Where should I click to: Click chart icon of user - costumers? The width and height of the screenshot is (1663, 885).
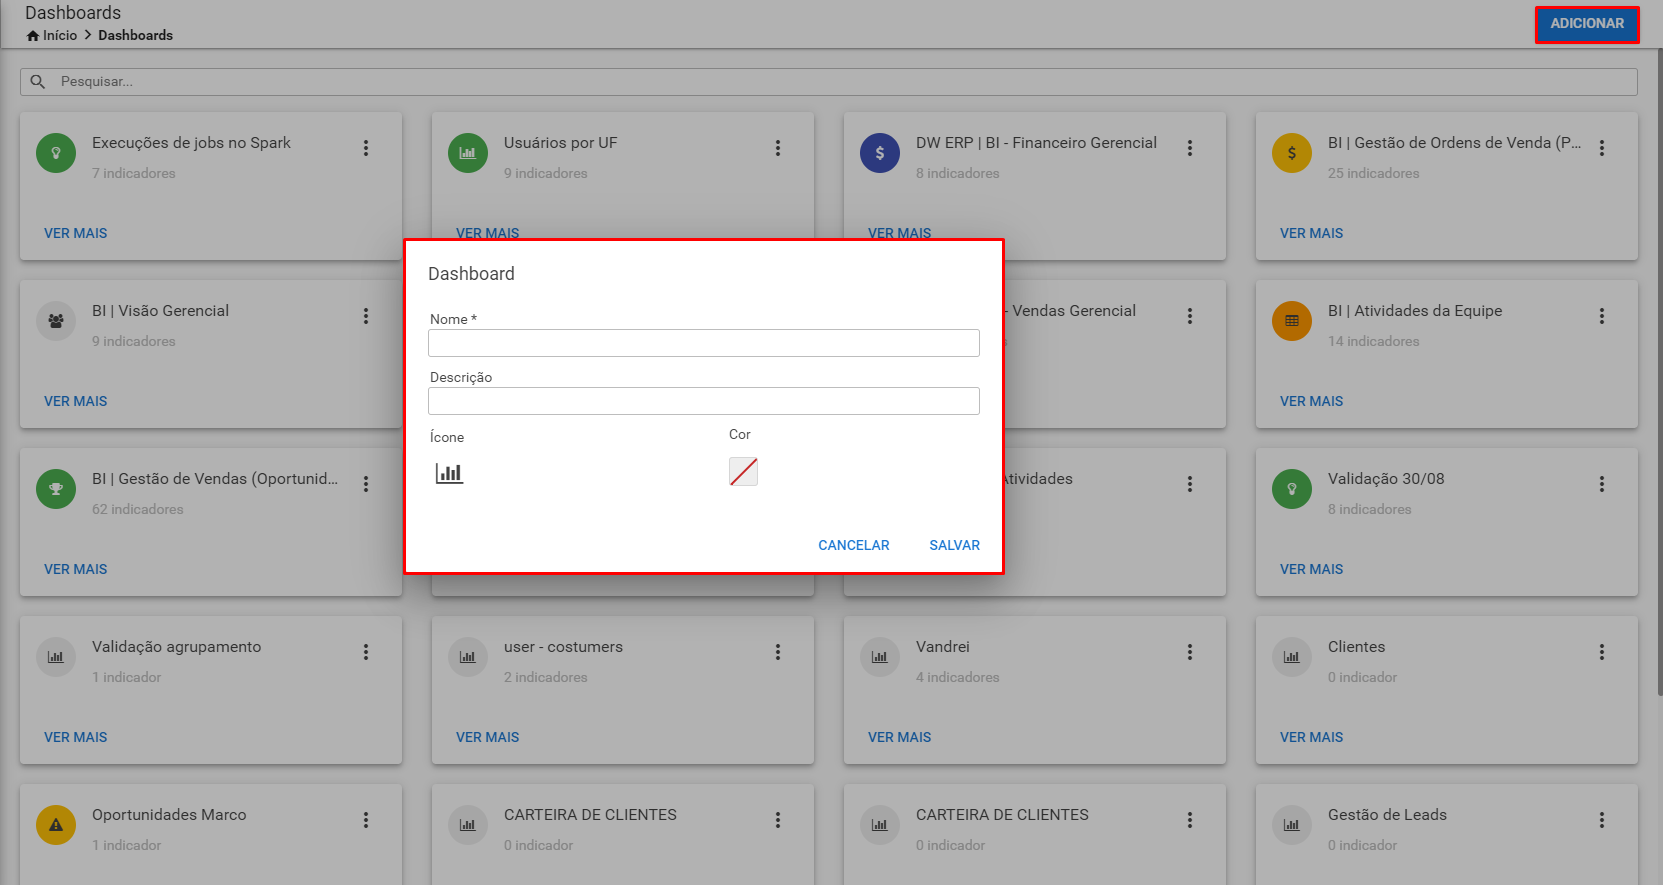468,657
